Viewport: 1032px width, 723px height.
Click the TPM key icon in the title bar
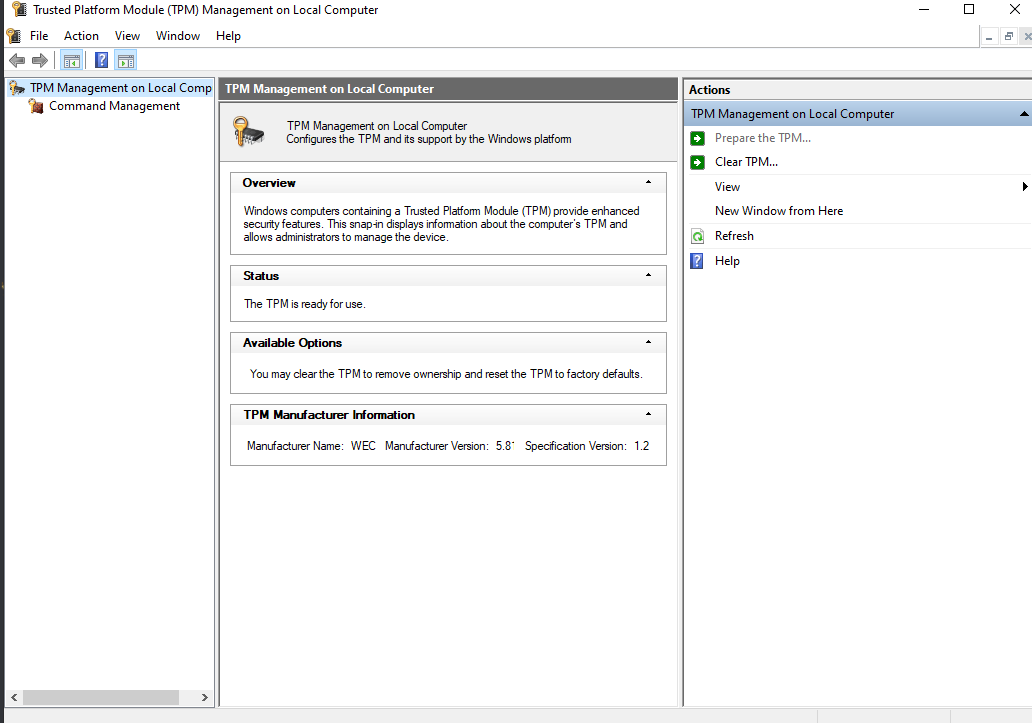20,9
